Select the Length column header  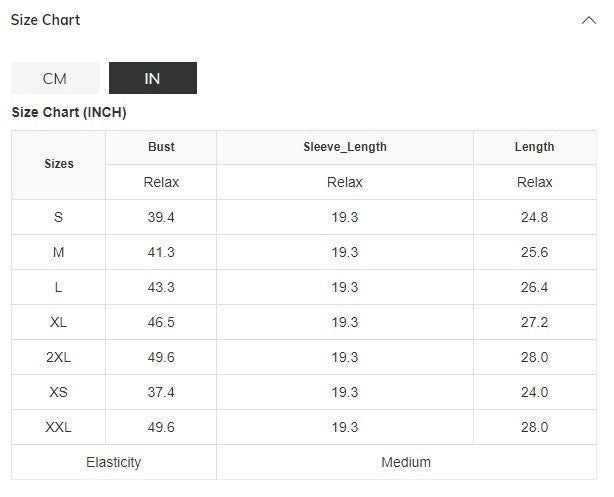pos(534,147)
